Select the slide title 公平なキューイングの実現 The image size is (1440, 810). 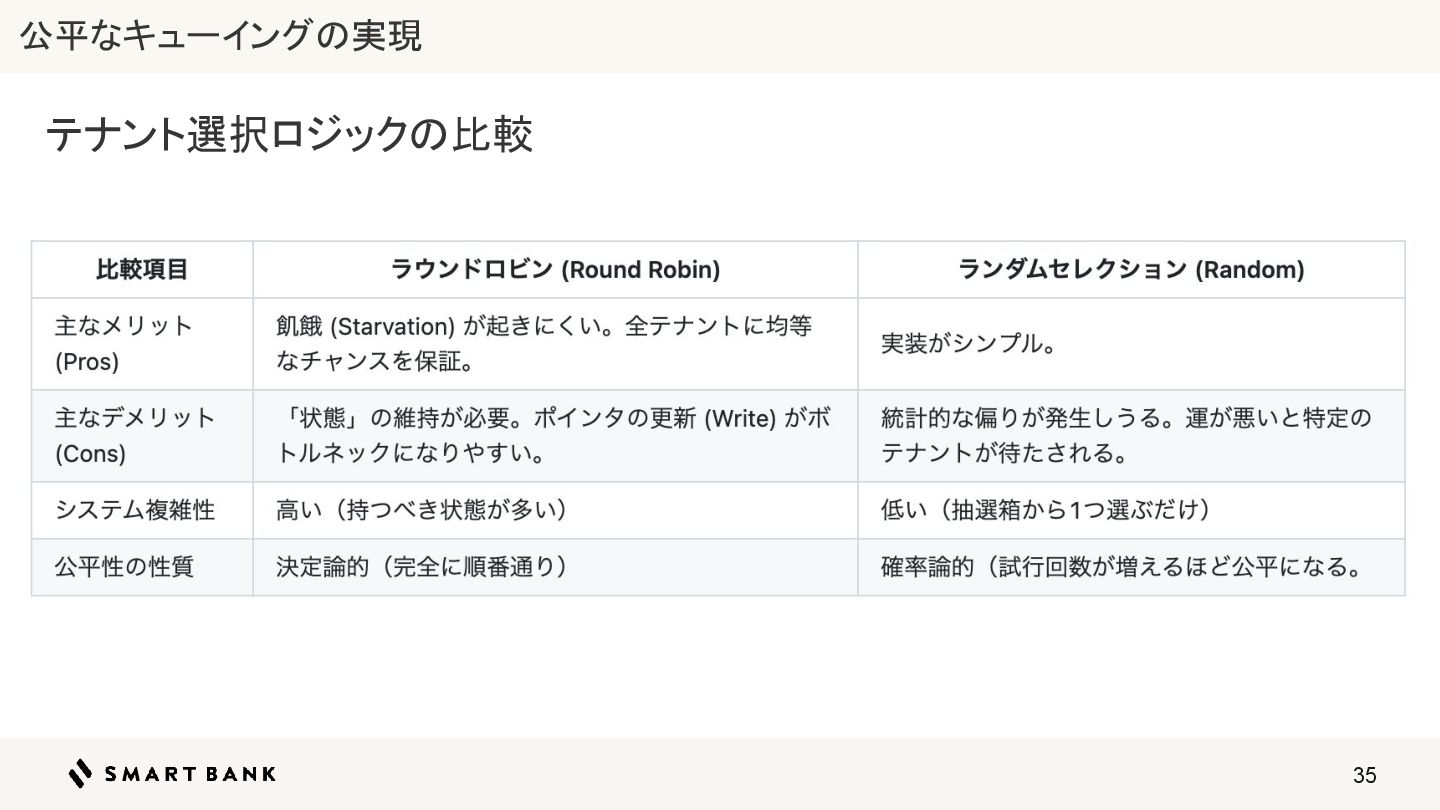(221, 36)
